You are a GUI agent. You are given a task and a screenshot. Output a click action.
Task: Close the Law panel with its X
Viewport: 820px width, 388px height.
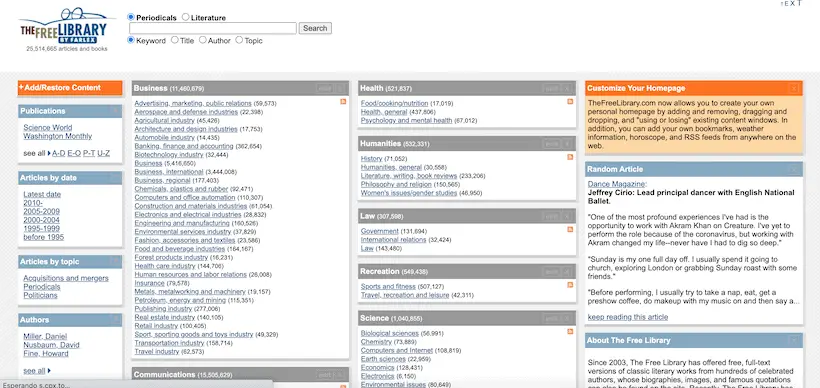tap(567, 216)
